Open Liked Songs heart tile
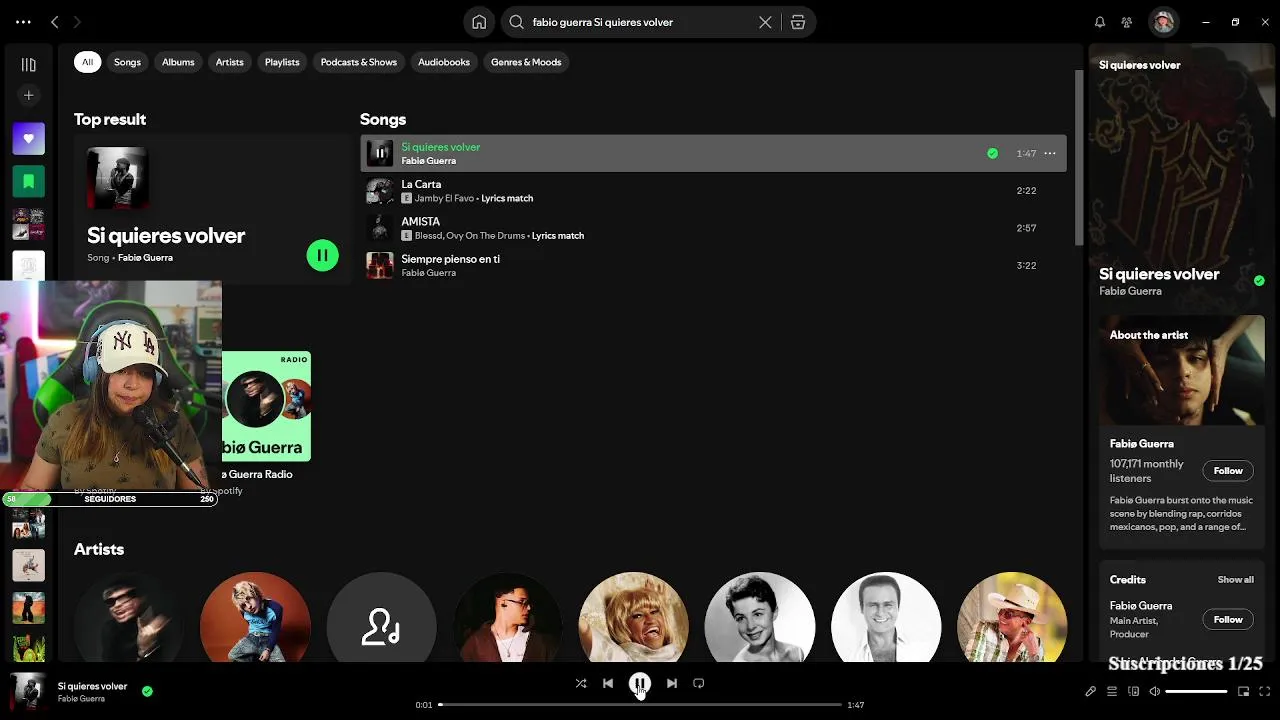This screenshot has height=720, width=1280. 28,139
